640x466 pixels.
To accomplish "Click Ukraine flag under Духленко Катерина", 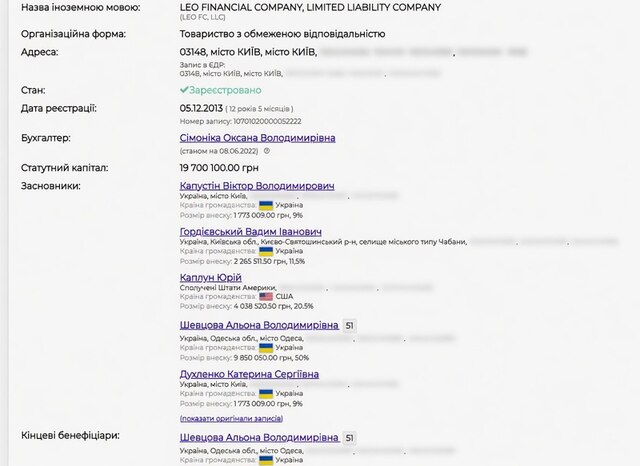I will click(266, 394).
